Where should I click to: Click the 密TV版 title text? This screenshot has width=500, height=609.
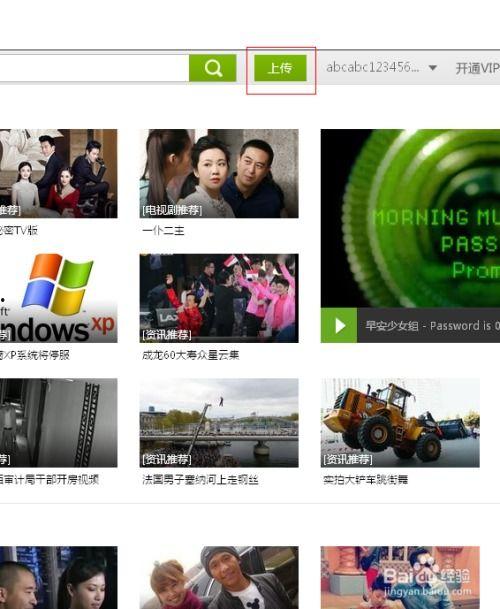tap(19, 231)
